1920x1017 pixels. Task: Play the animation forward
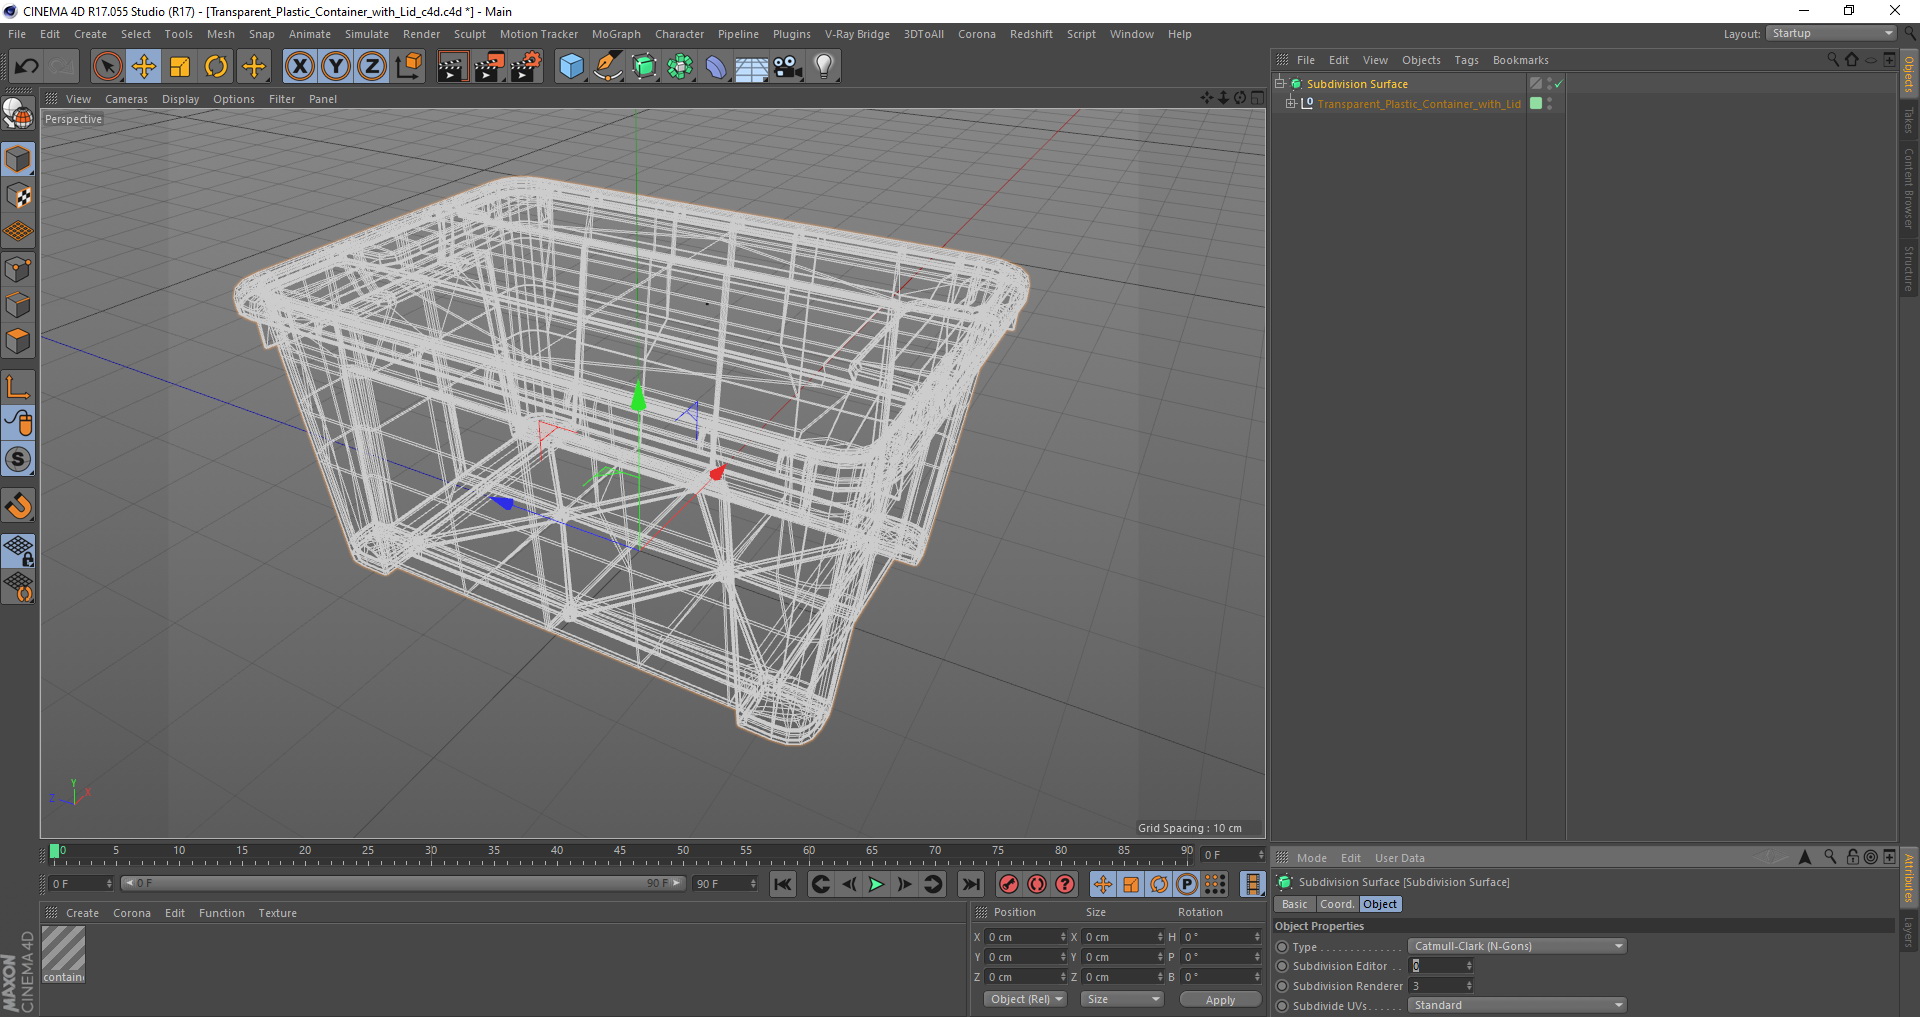(876, 884)
